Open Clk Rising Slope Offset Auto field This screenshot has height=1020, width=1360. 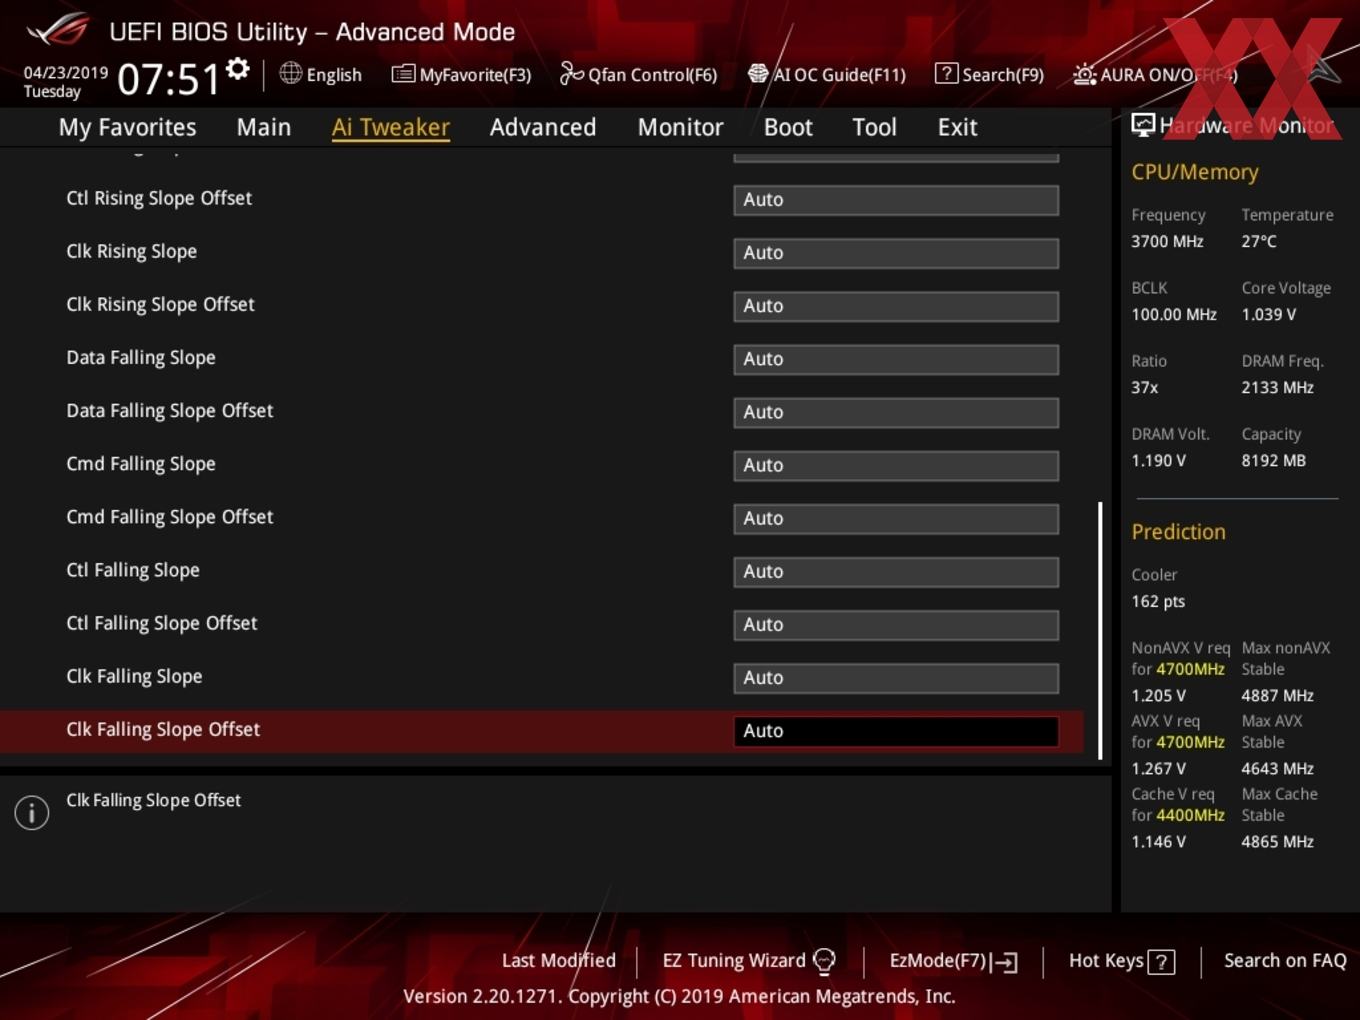pos(896,306)
